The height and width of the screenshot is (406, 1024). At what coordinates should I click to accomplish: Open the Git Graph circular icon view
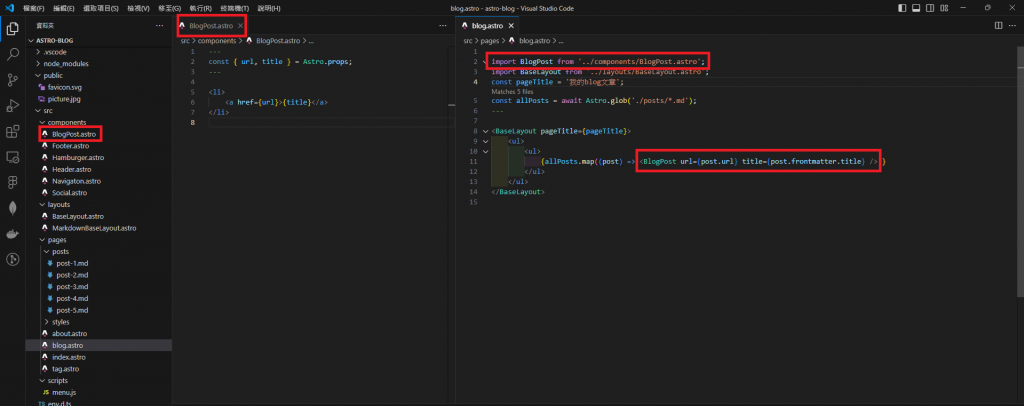tap(12, 259)
